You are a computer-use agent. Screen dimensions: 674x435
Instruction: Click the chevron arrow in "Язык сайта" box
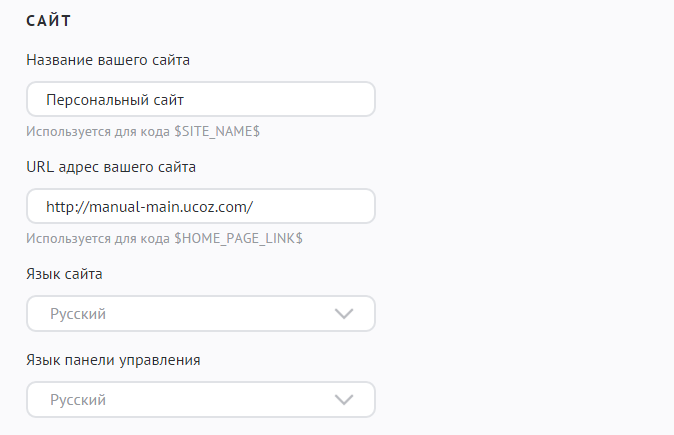pyautogui.click(x=344, y=314)
